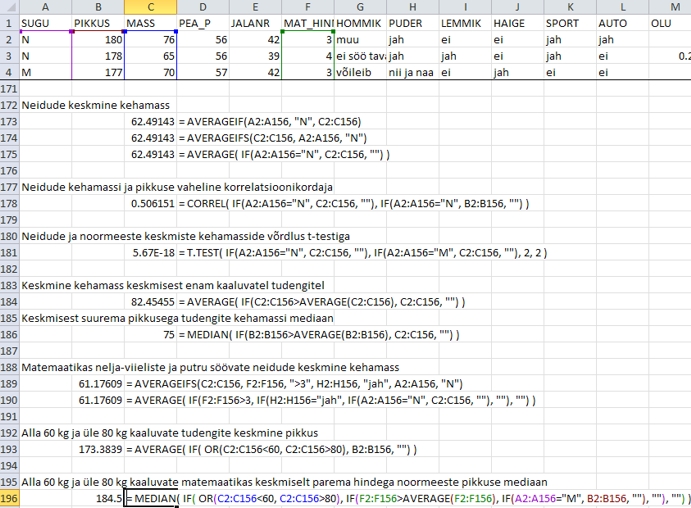The width and height of the screenshot is (691, 508).
Task: Select row 184 header
Action: [10, 302]
